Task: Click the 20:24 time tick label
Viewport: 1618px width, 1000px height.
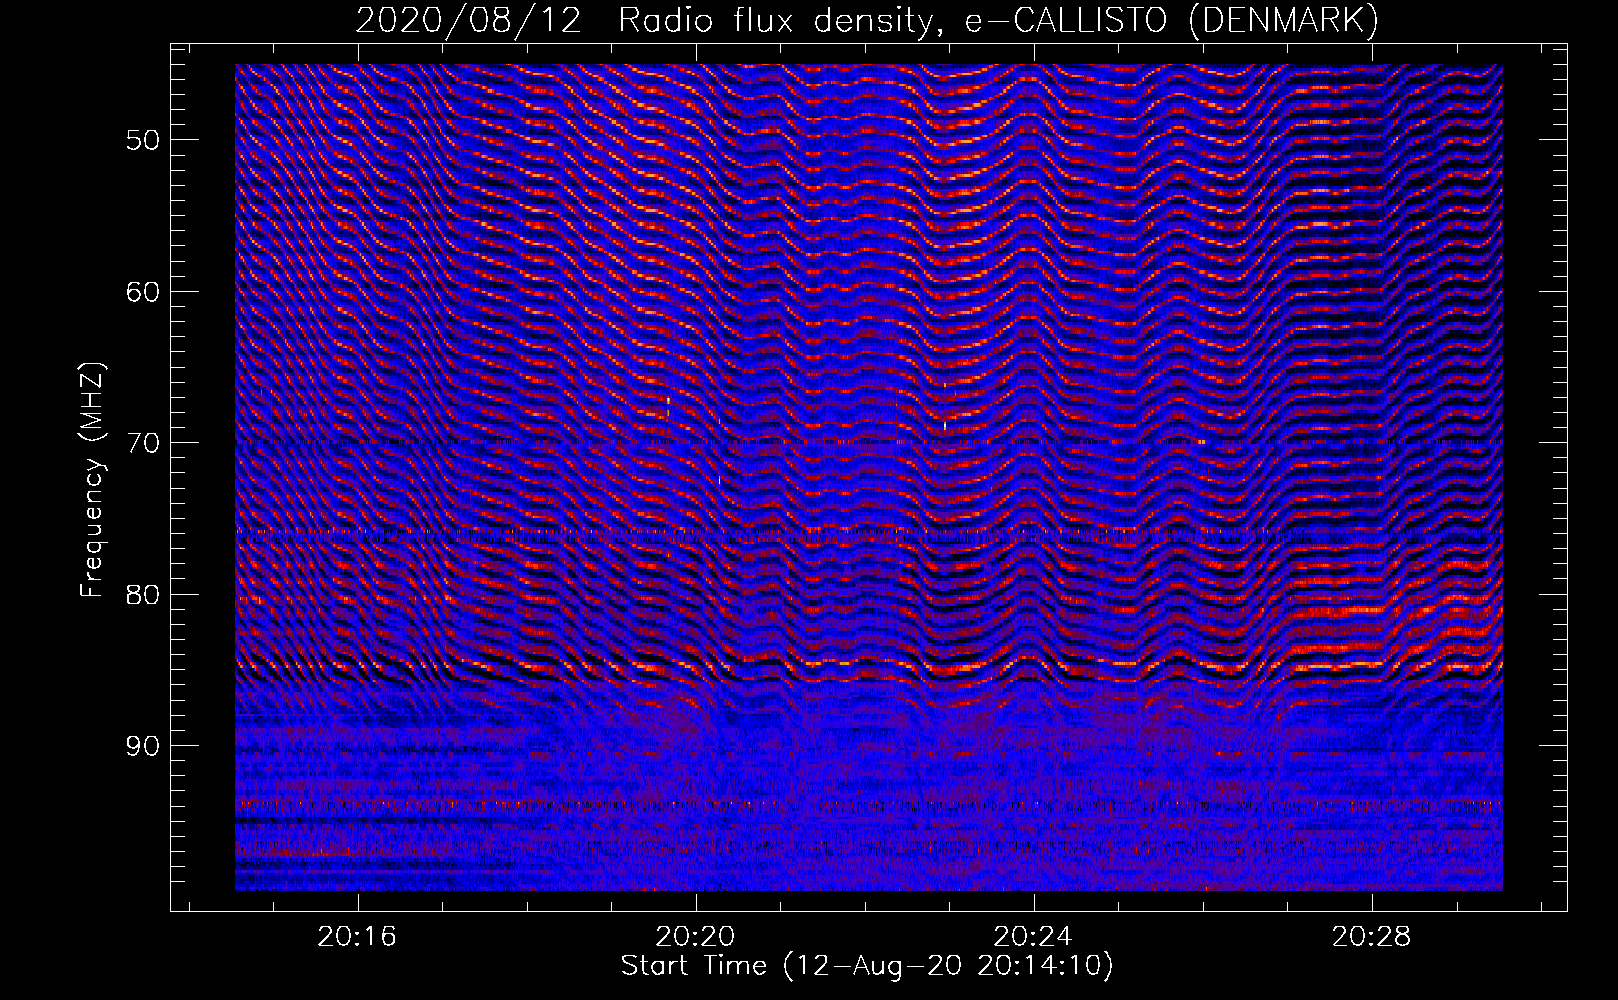Action: click(x=1033, y=936)
